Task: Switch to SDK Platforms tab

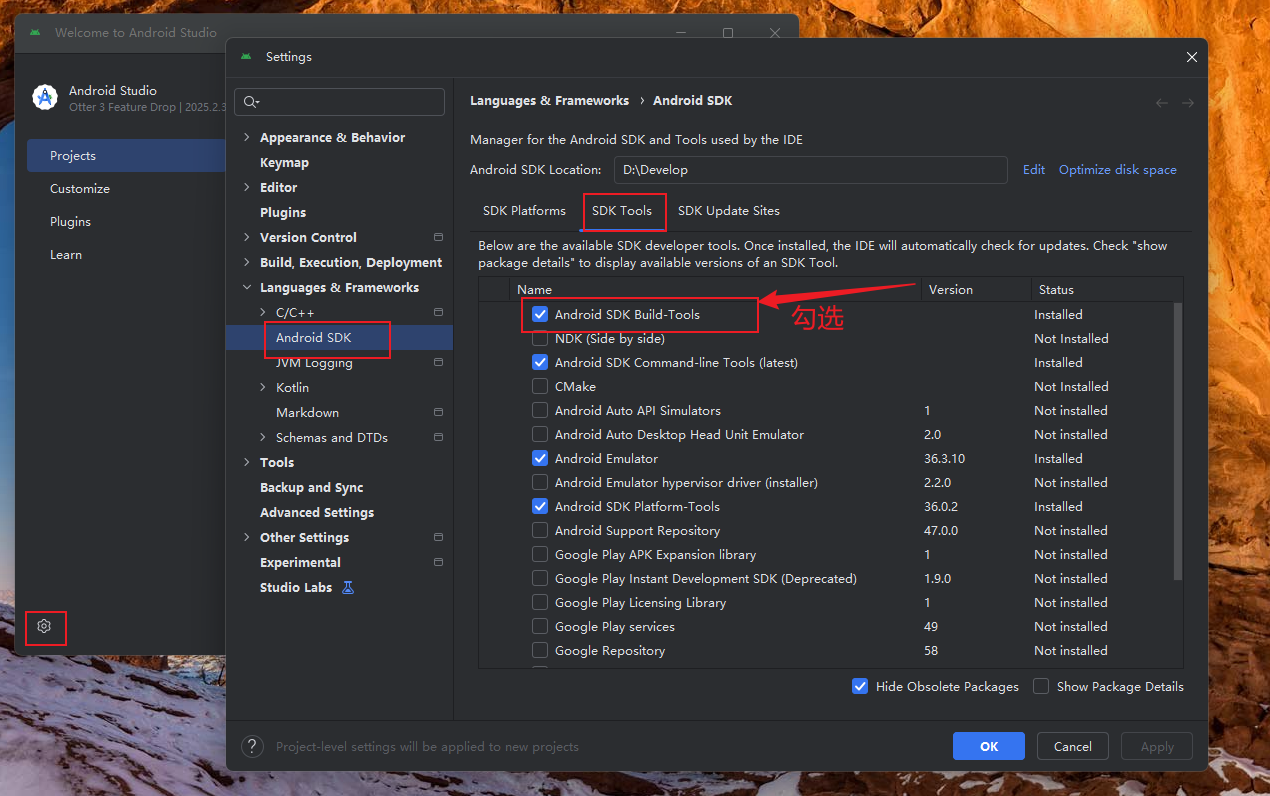Action: (524, 210)
